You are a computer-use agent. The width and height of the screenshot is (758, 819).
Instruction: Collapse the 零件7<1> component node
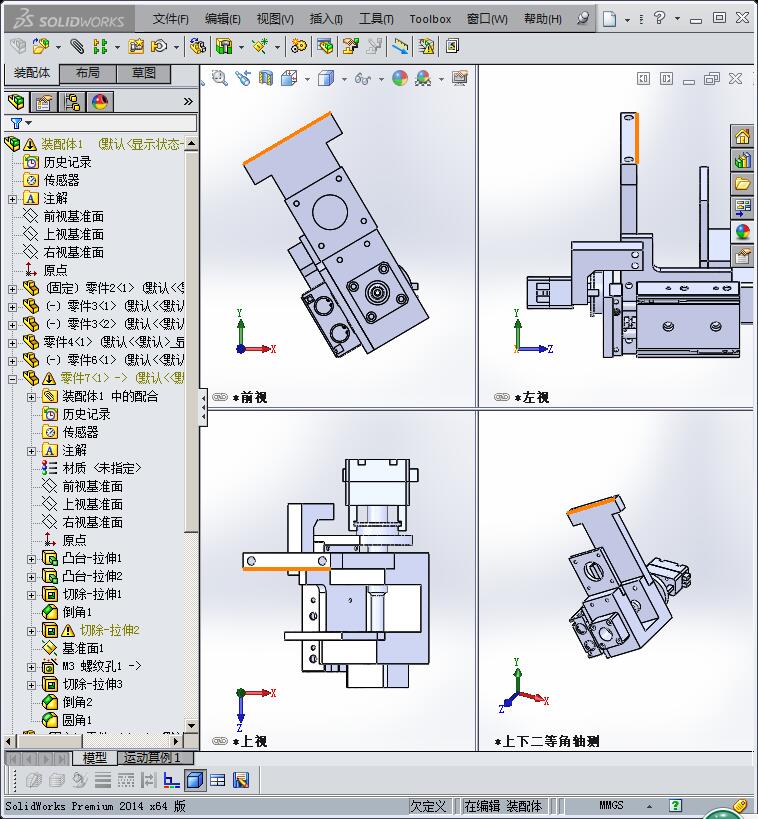coord(13,379)
